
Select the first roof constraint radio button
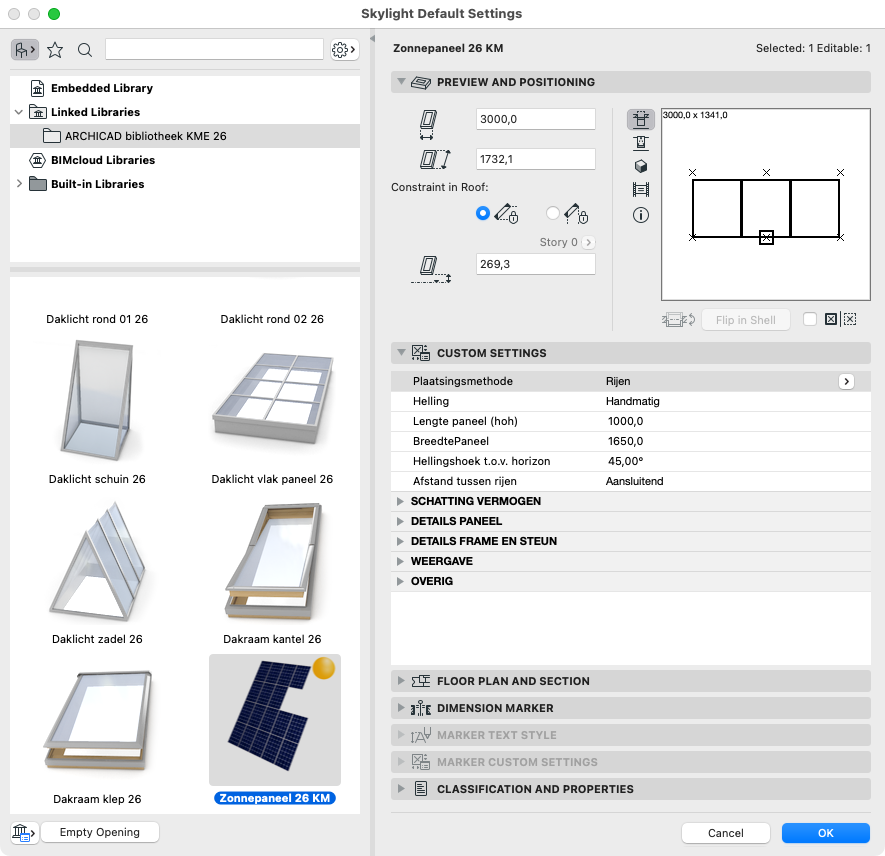[483, 213]
